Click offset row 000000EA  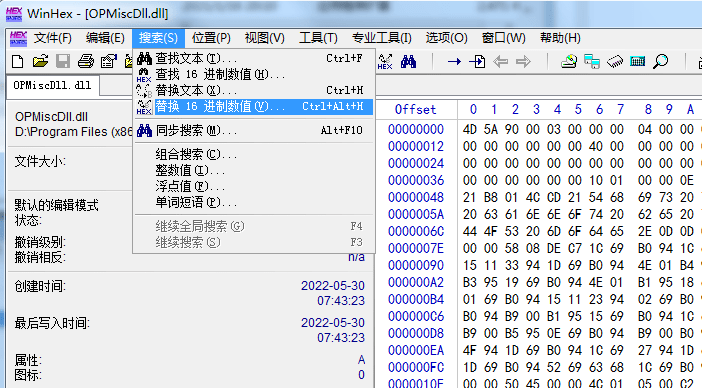416,350
